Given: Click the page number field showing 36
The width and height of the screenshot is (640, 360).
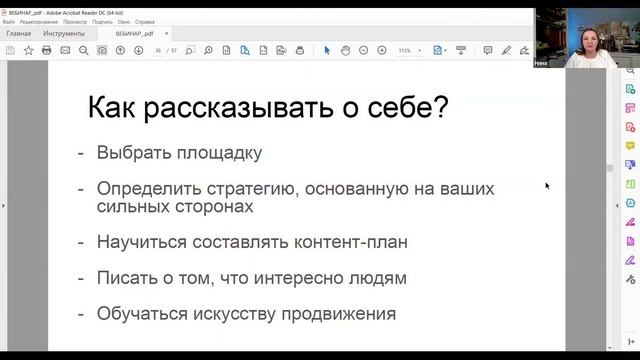Looking at the screenshot, I should 158,51.
